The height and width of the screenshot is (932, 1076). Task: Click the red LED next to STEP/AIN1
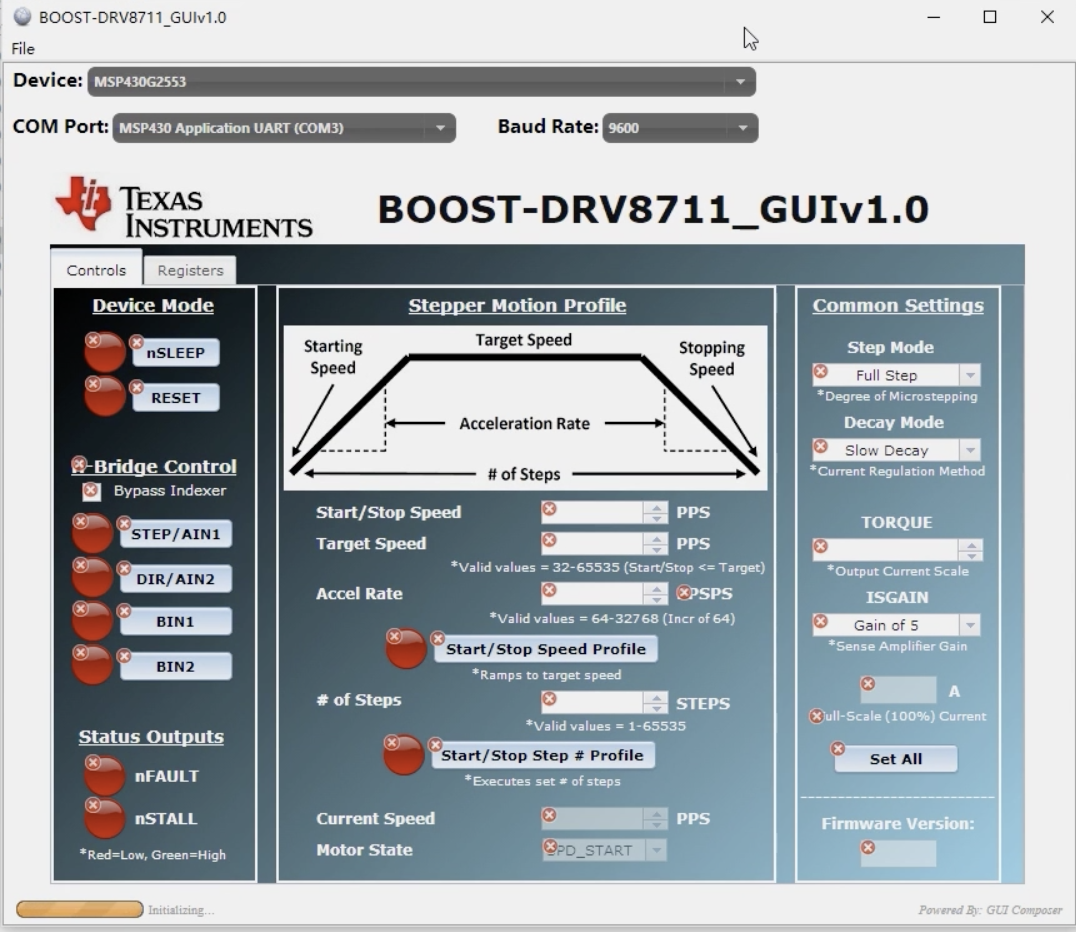click(x=92, y=533)
